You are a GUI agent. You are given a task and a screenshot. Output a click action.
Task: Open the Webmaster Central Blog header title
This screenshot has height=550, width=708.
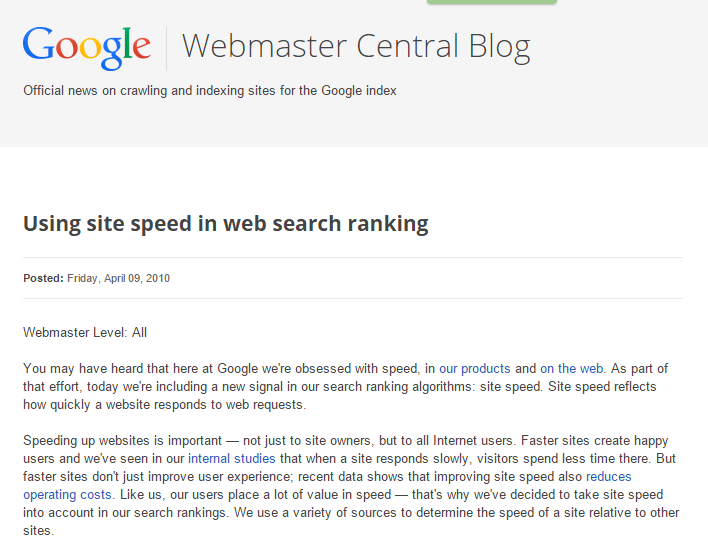tap(356, 46)
